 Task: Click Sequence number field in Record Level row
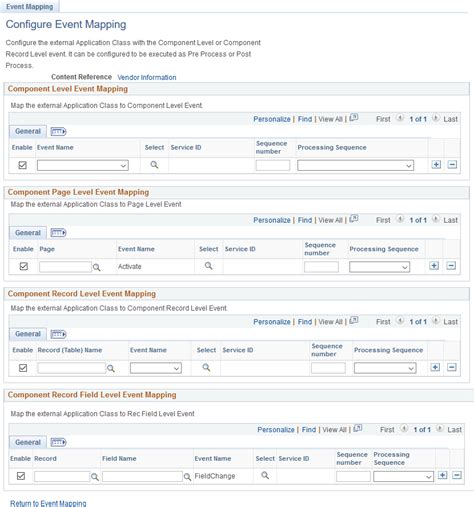[328, 368]
